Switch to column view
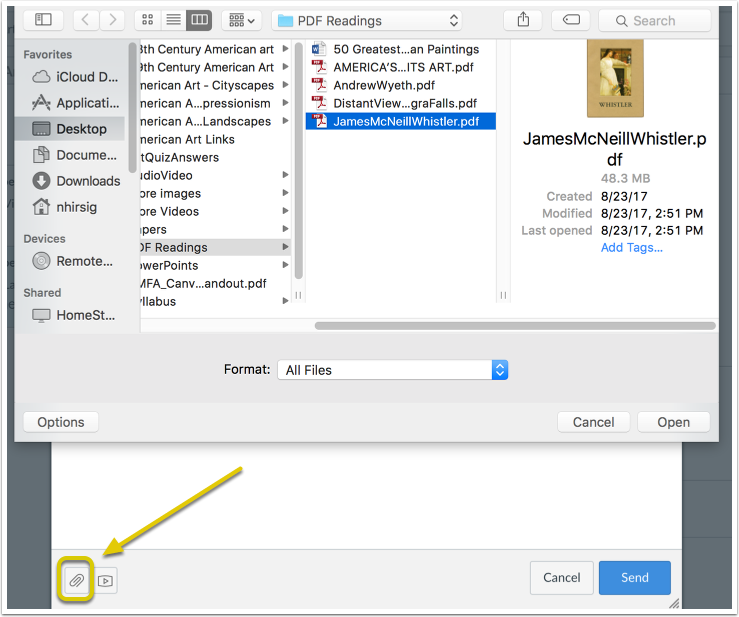The width and height of the screenshot is (739, 617). pos(199,20)
